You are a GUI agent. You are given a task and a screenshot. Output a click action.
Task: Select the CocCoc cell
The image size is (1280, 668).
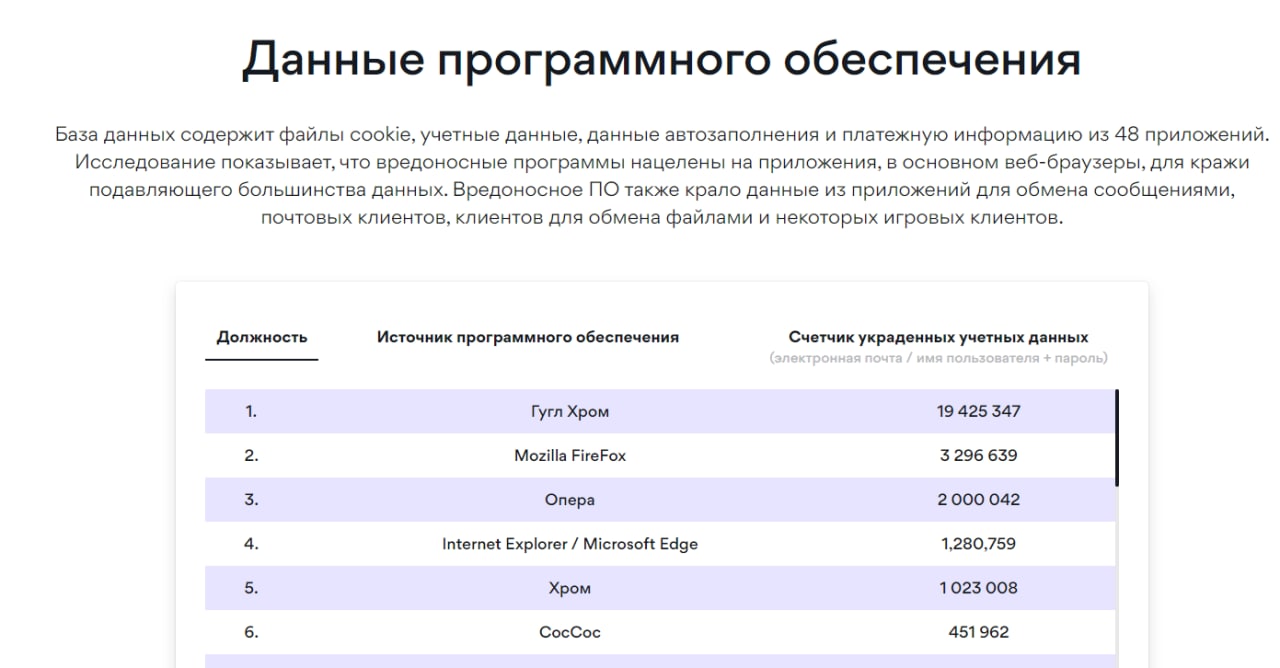[570, 632]
